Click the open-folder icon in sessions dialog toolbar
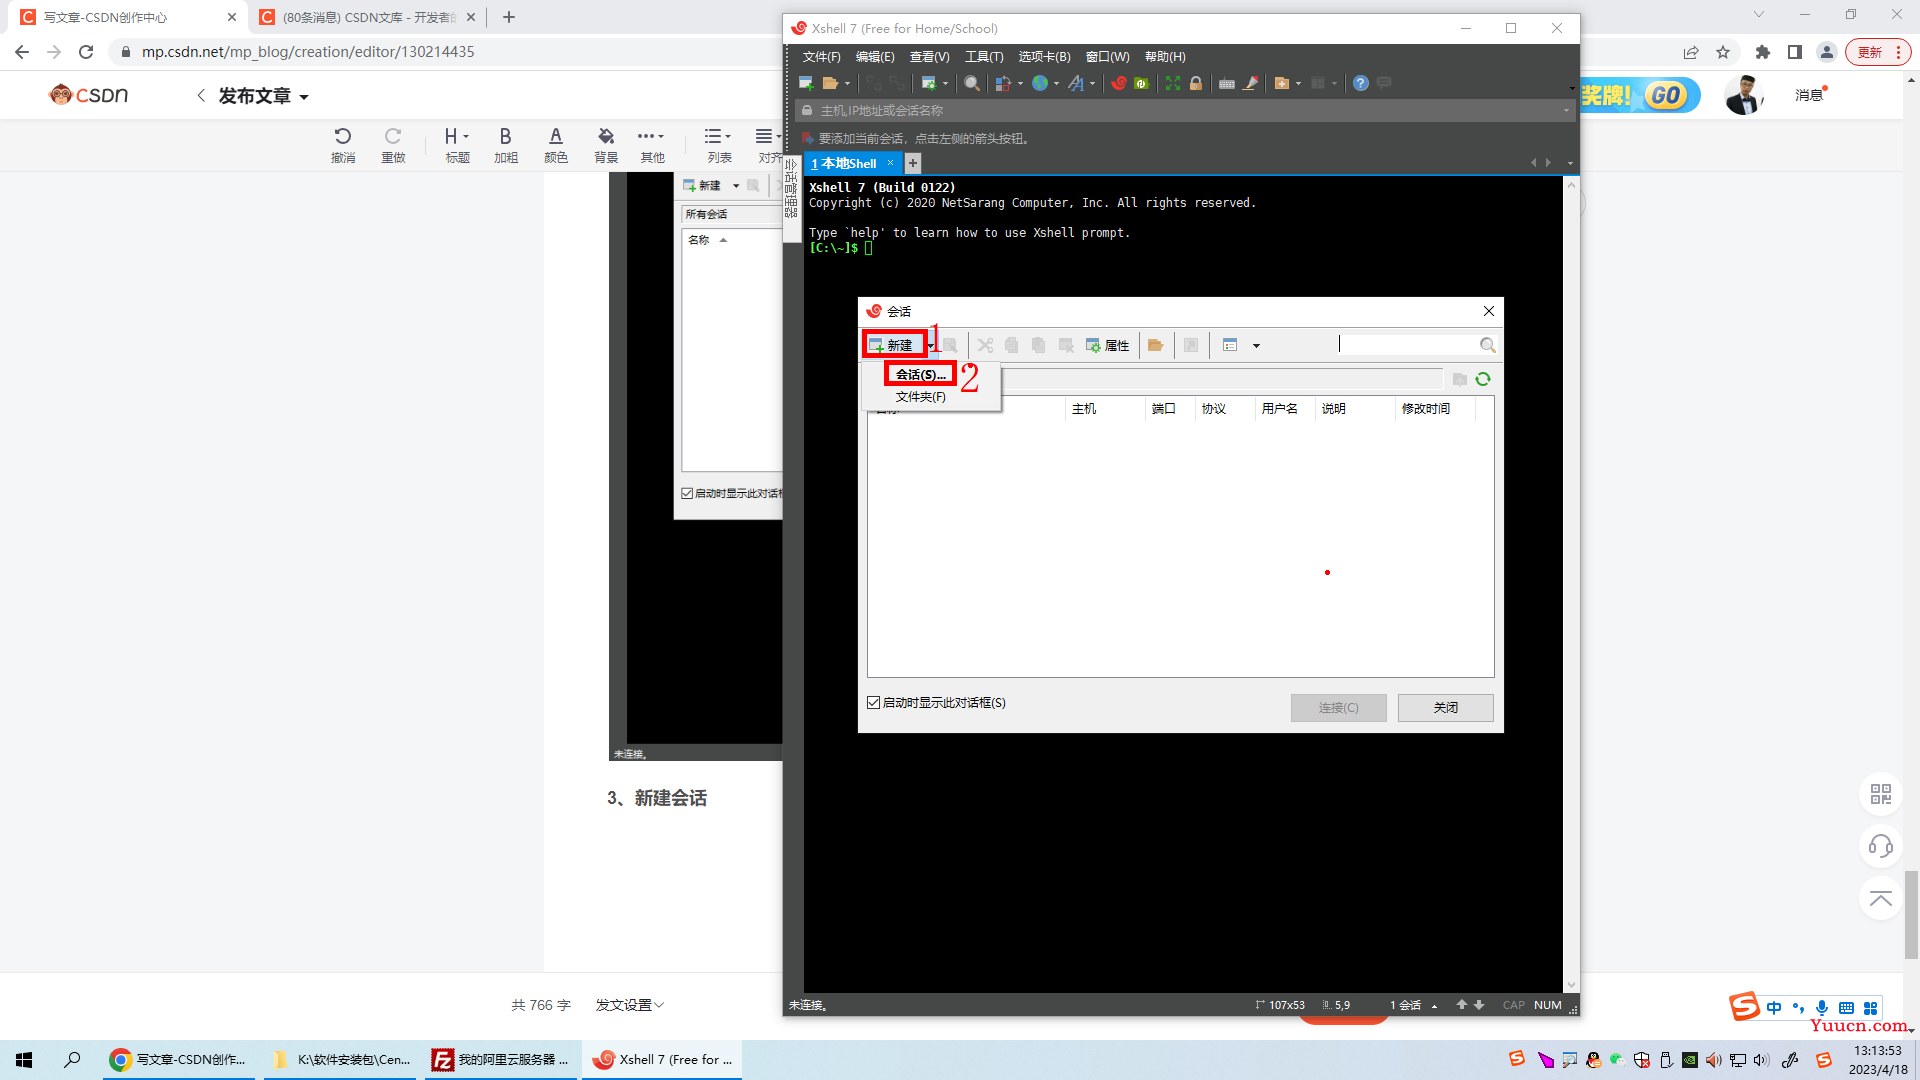 click(1156, 345)
